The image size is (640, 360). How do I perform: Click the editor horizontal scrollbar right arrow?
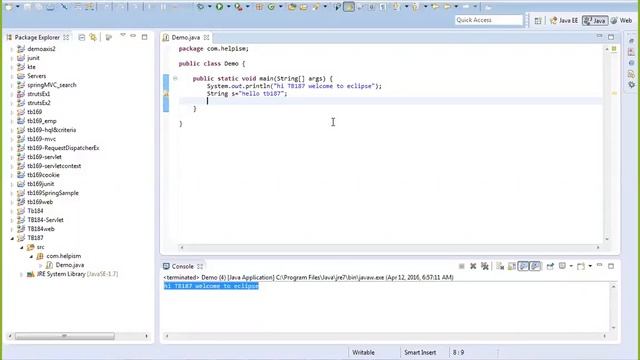click(x=598, y=247)
